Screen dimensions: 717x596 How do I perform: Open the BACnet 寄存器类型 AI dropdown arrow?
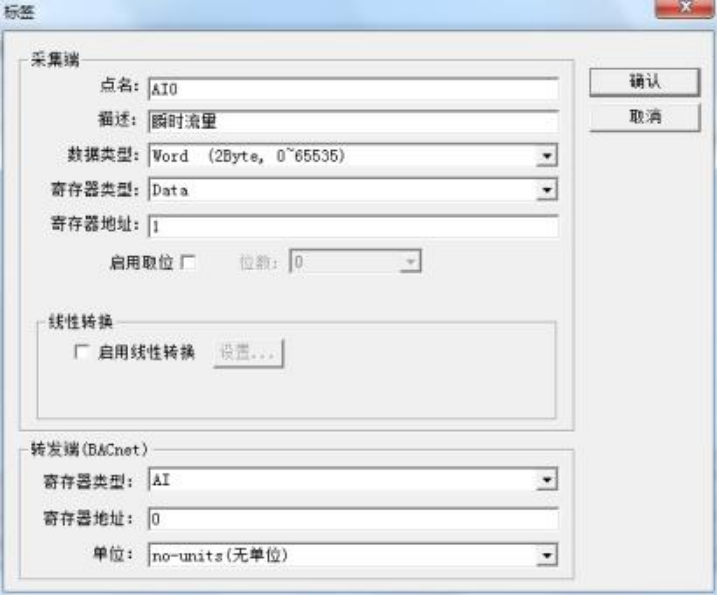pos(546,480)
